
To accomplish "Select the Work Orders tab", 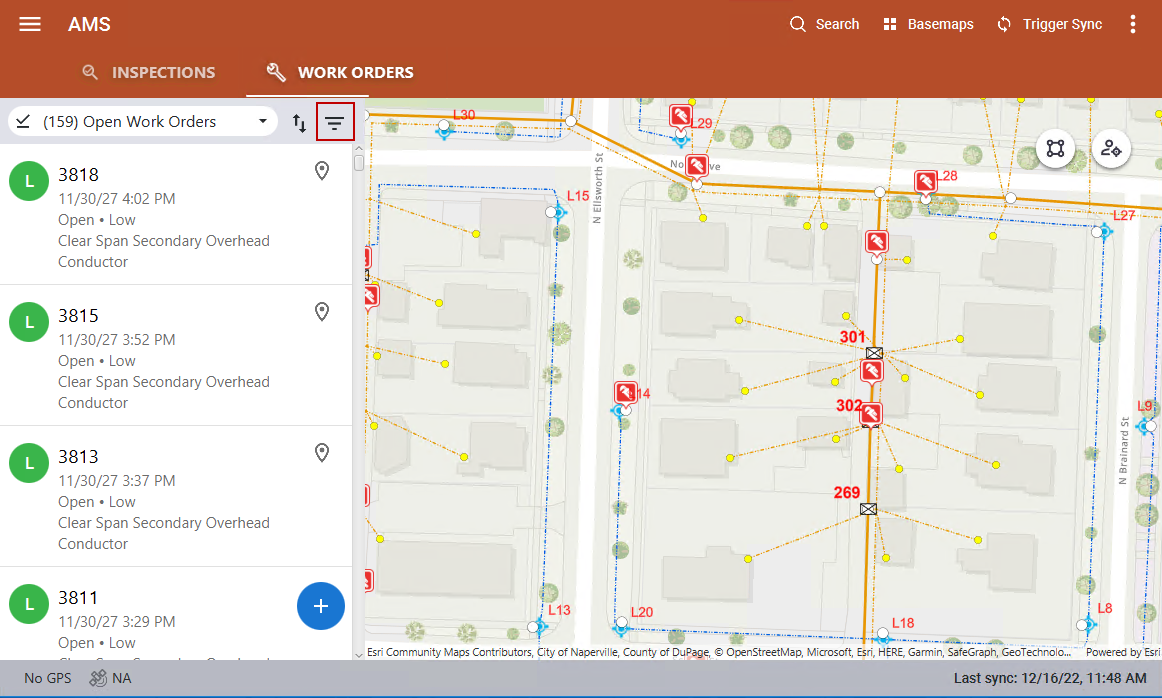I will point(340,73).
